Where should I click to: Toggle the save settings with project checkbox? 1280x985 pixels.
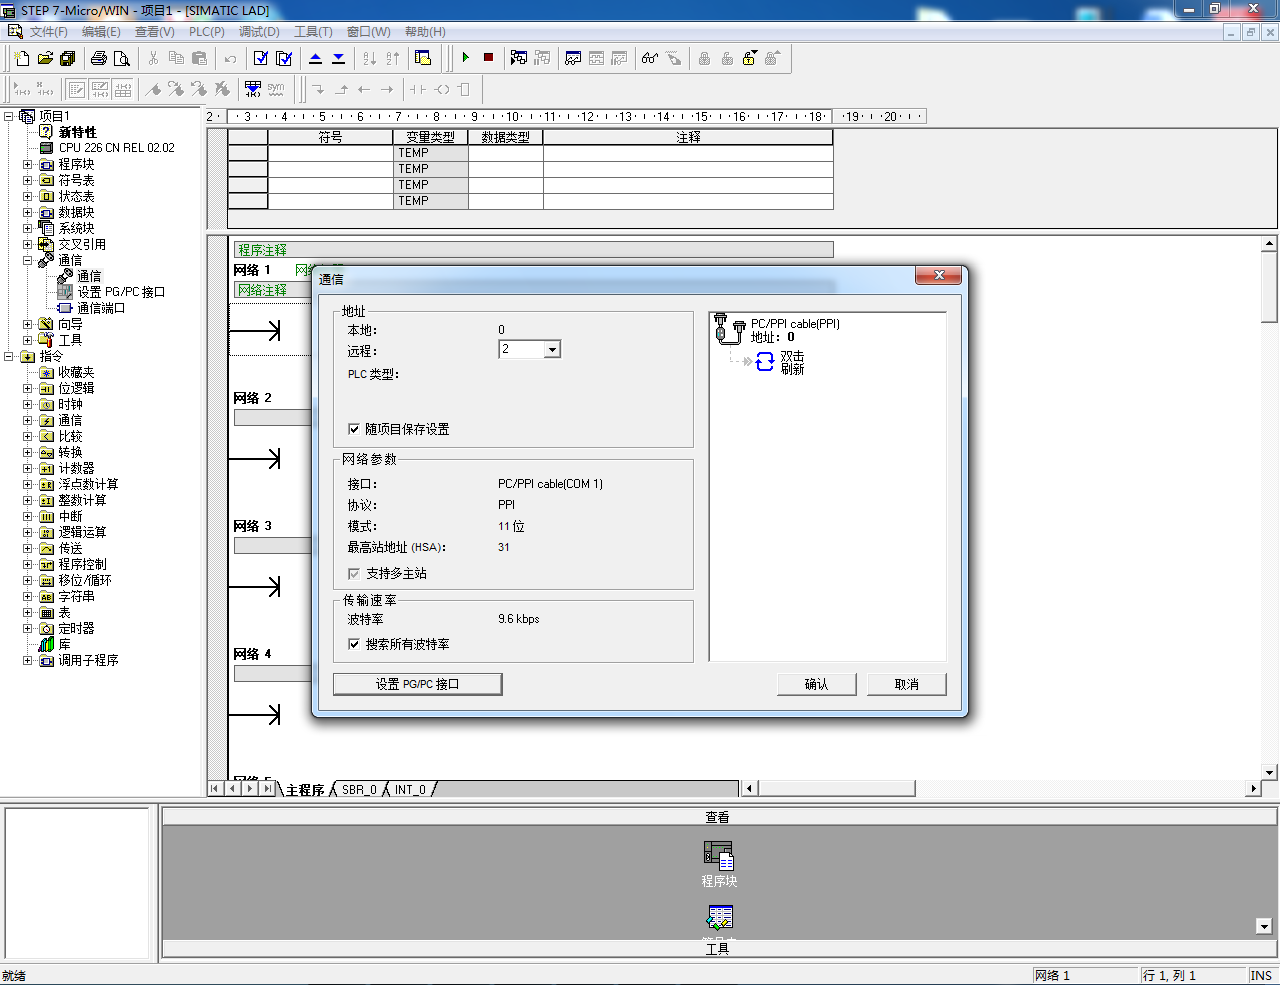[354, 429]
